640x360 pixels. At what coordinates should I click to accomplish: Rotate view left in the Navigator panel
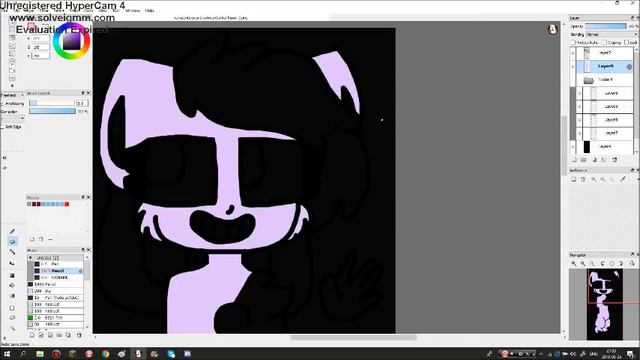click(x=603, y=264)
